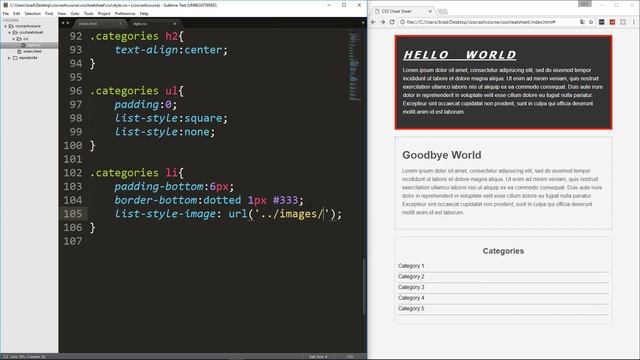Image resolution: width=640 pixels, height=360 pixels.
Task: Open the Edit menu
Action: [x=16, y=13]
